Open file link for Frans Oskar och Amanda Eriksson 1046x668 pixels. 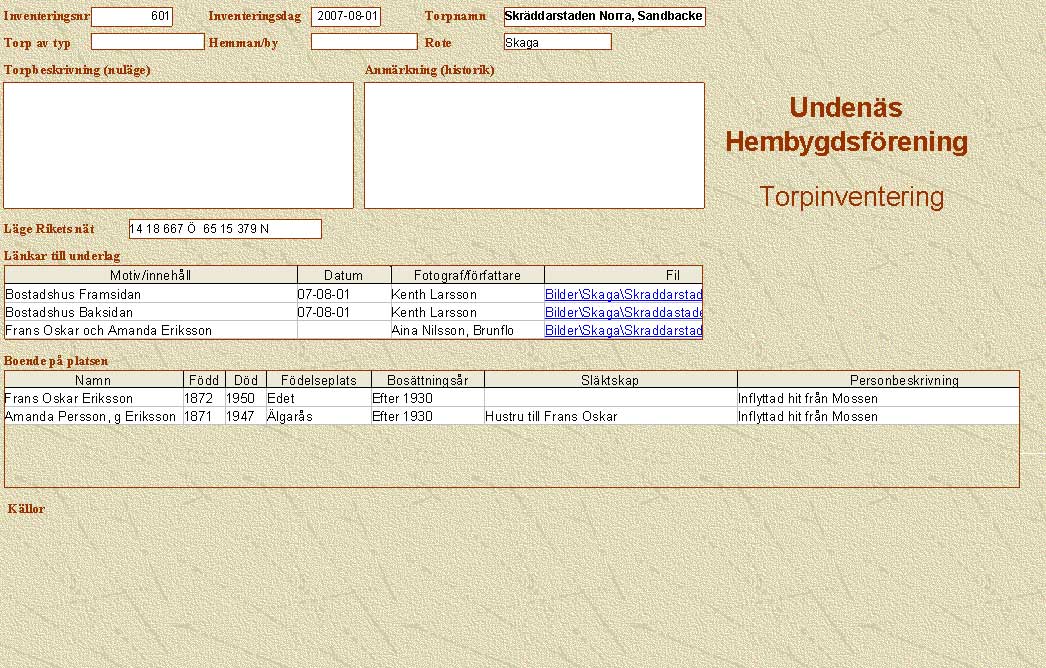(x=623, y=330)
